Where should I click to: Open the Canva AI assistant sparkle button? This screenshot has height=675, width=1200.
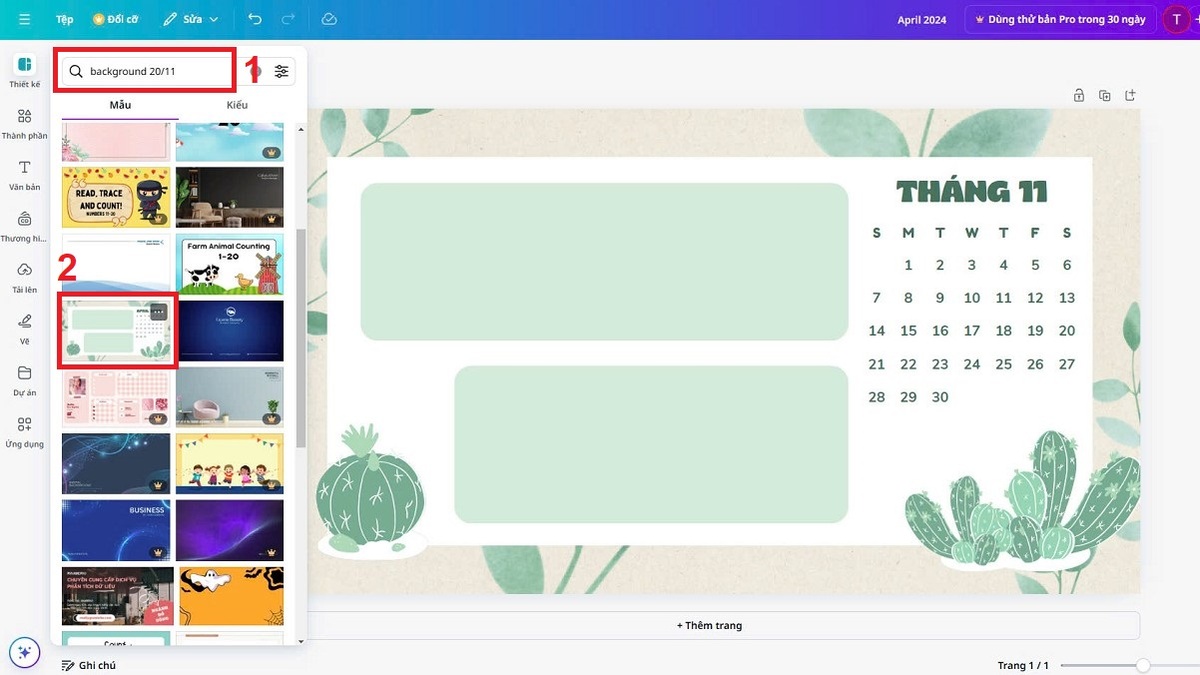point(24,651)
